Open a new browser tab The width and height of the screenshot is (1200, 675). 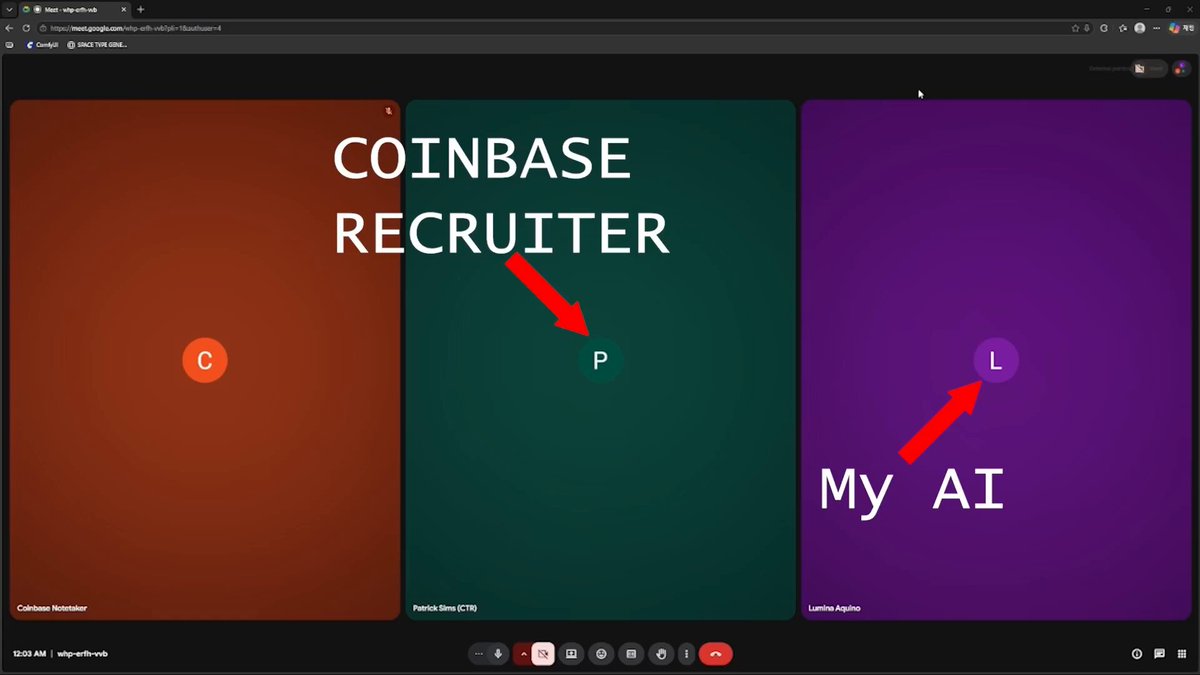pos(140,9)
